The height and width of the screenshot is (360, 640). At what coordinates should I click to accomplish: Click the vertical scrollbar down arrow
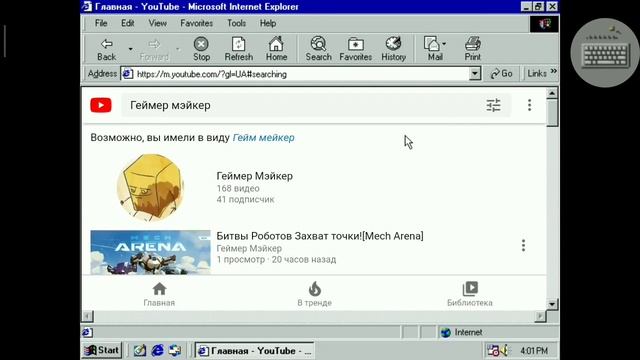[x=552, y=304]
